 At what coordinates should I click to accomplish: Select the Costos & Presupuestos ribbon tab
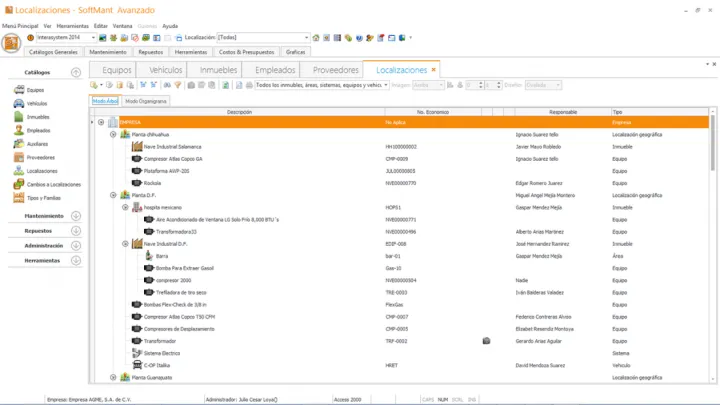(246, 51)
